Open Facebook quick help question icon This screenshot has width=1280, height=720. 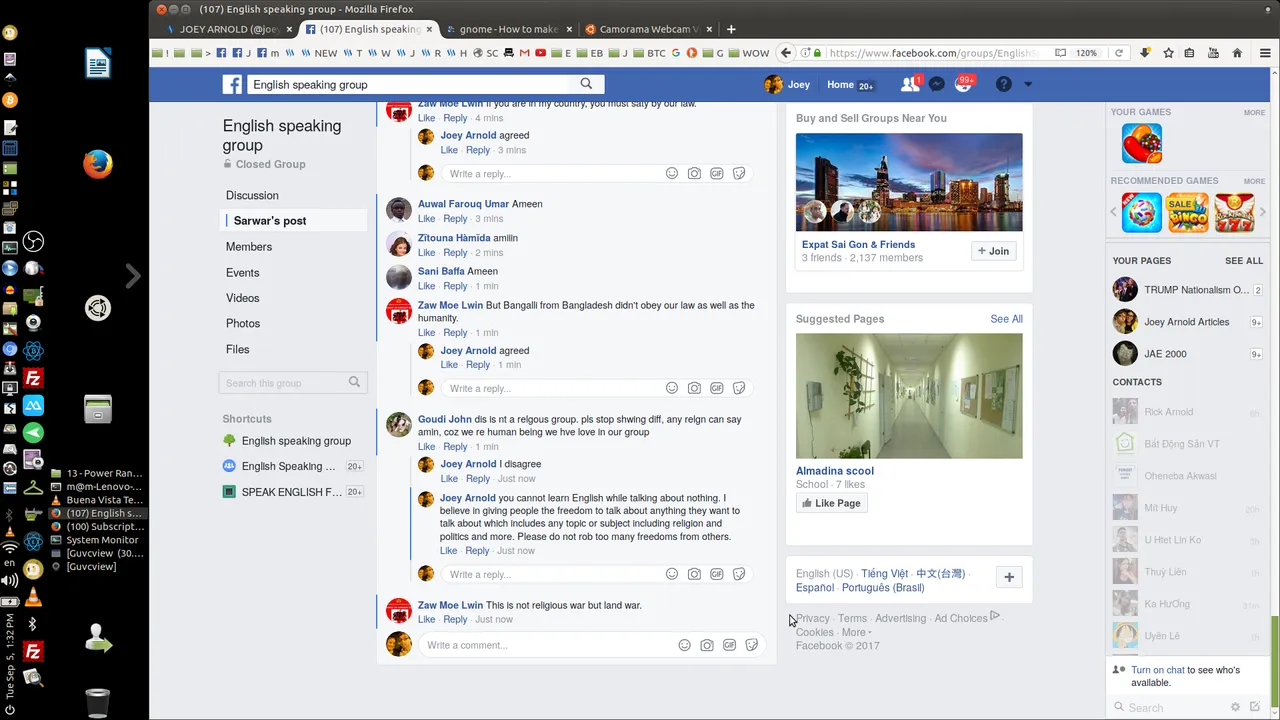pyautogui.click(x=1003, y=85)
